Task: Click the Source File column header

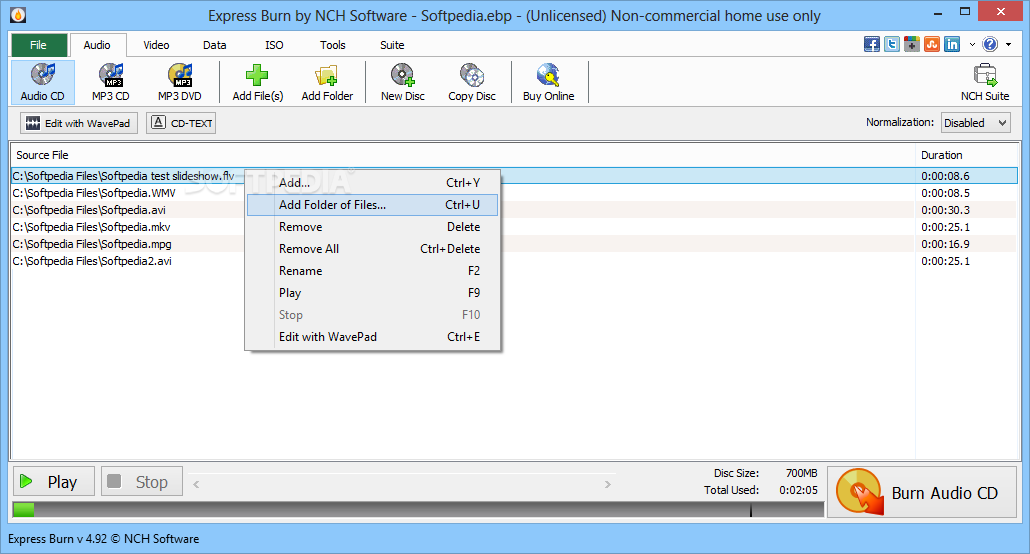Action: pos(462,155)
